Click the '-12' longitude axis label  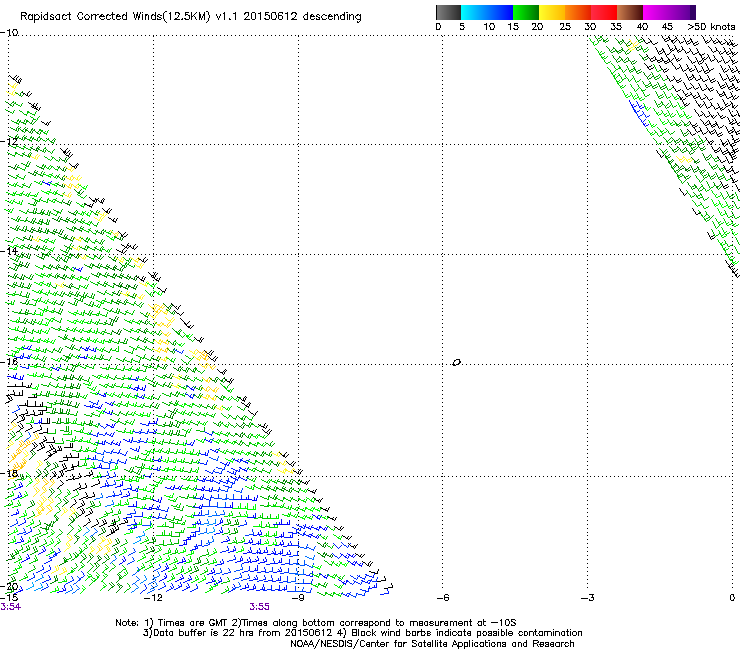[x=153, y=598]
